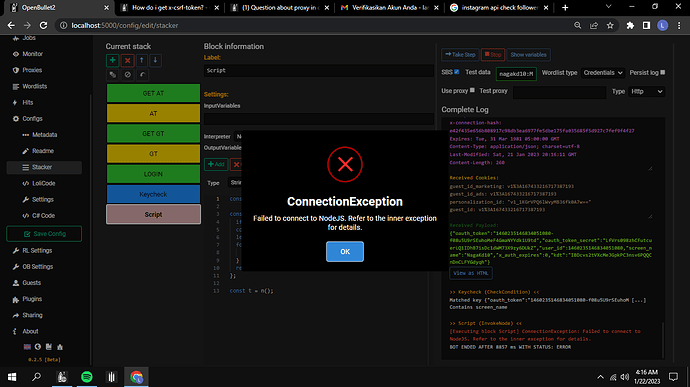Image resolution: width=690 pixels, height=387 pixels.
Task: Click the lock icon in sidebar footer
Action: pyautogui.click(x=60, y=347)
